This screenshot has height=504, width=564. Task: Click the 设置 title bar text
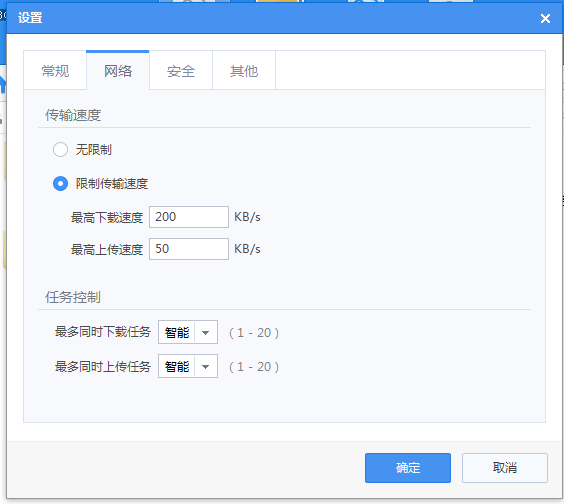(30, 18)
